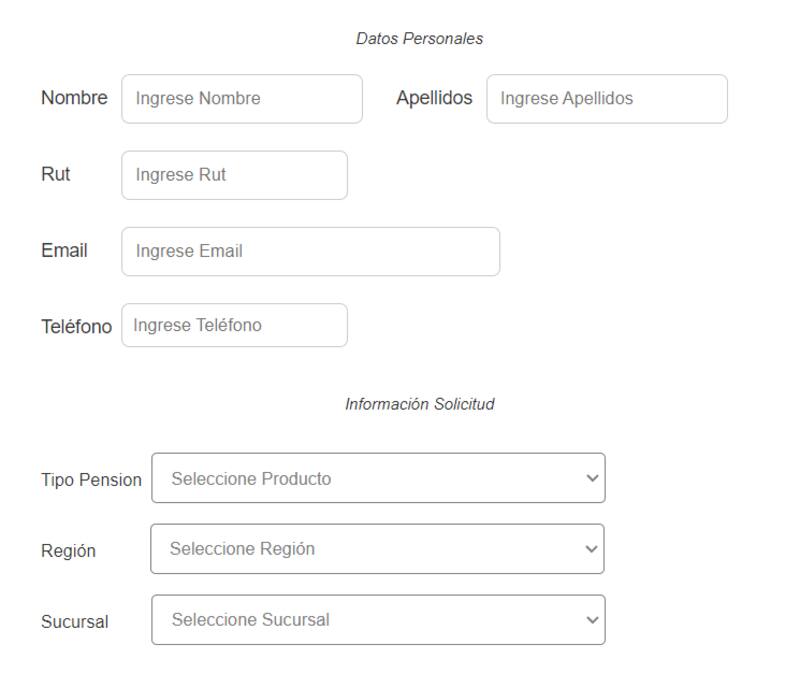
Task: Click the chevron arrow on the Sucursal select
Action: tap(590, 620)
